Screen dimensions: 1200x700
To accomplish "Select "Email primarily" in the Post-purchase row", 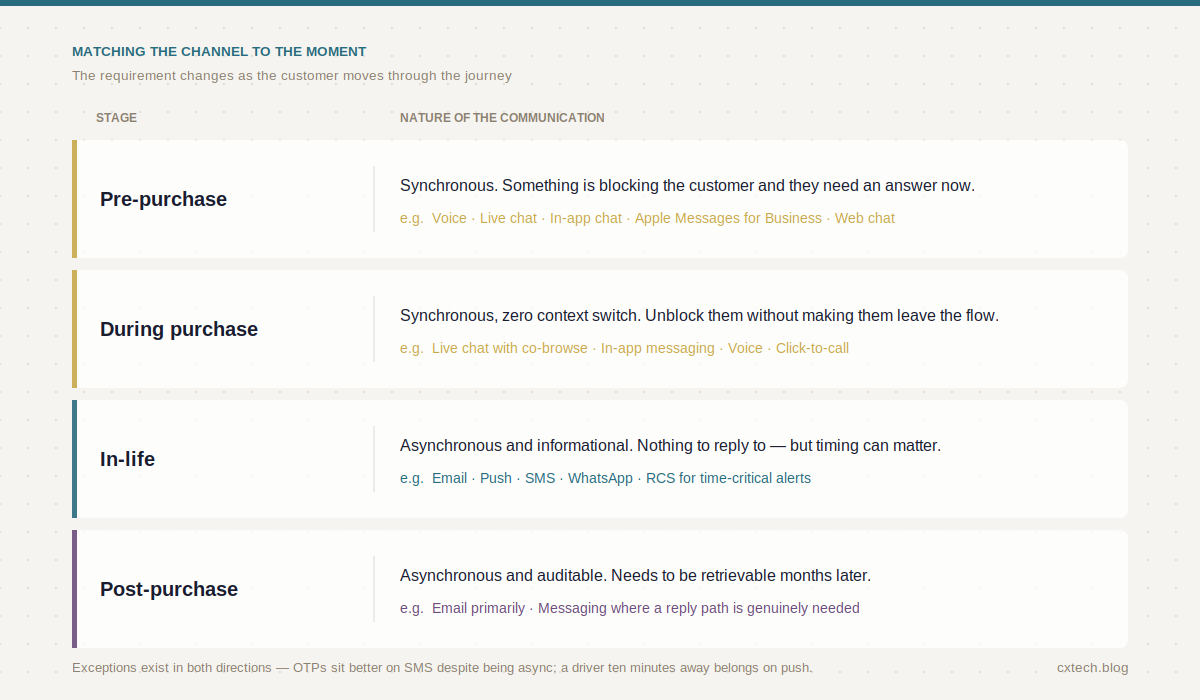I will pos(478,608).
